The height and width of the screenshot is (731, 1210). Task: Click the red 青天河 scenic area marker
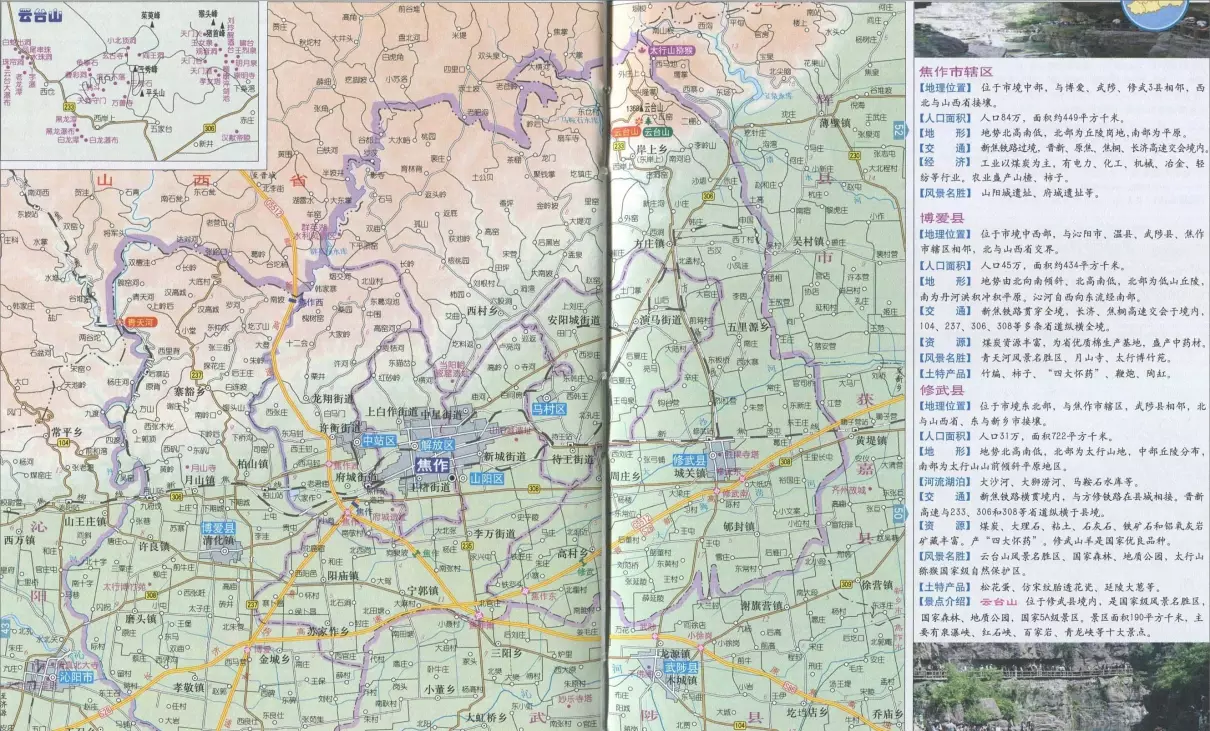(139, 323)
